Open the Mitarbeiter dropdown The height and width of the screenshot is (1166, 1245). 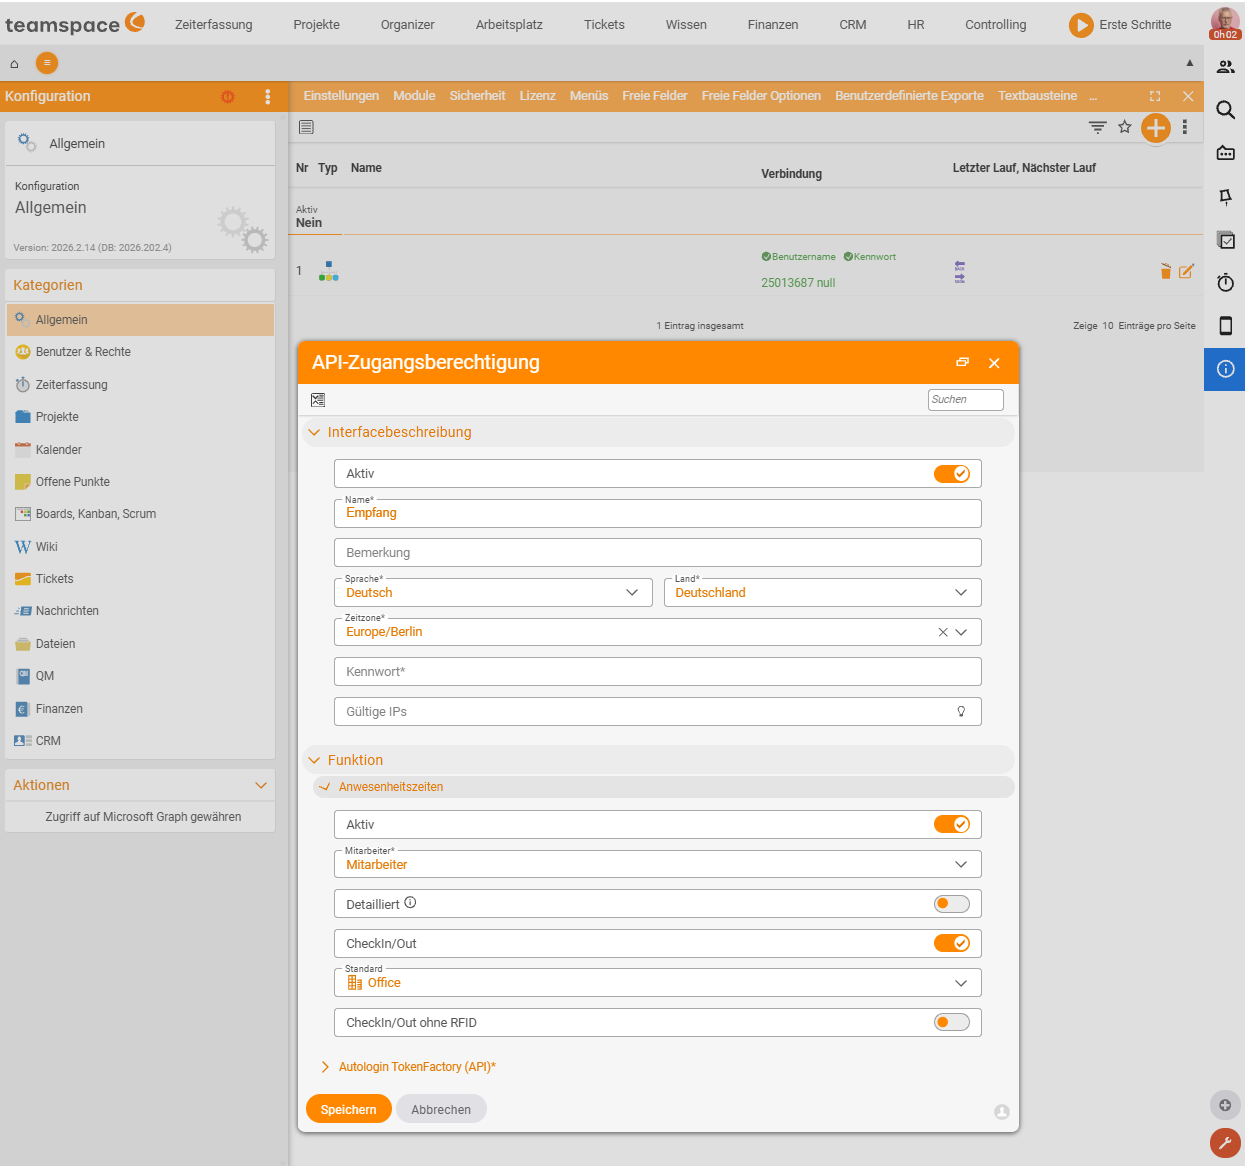(658, 864)
